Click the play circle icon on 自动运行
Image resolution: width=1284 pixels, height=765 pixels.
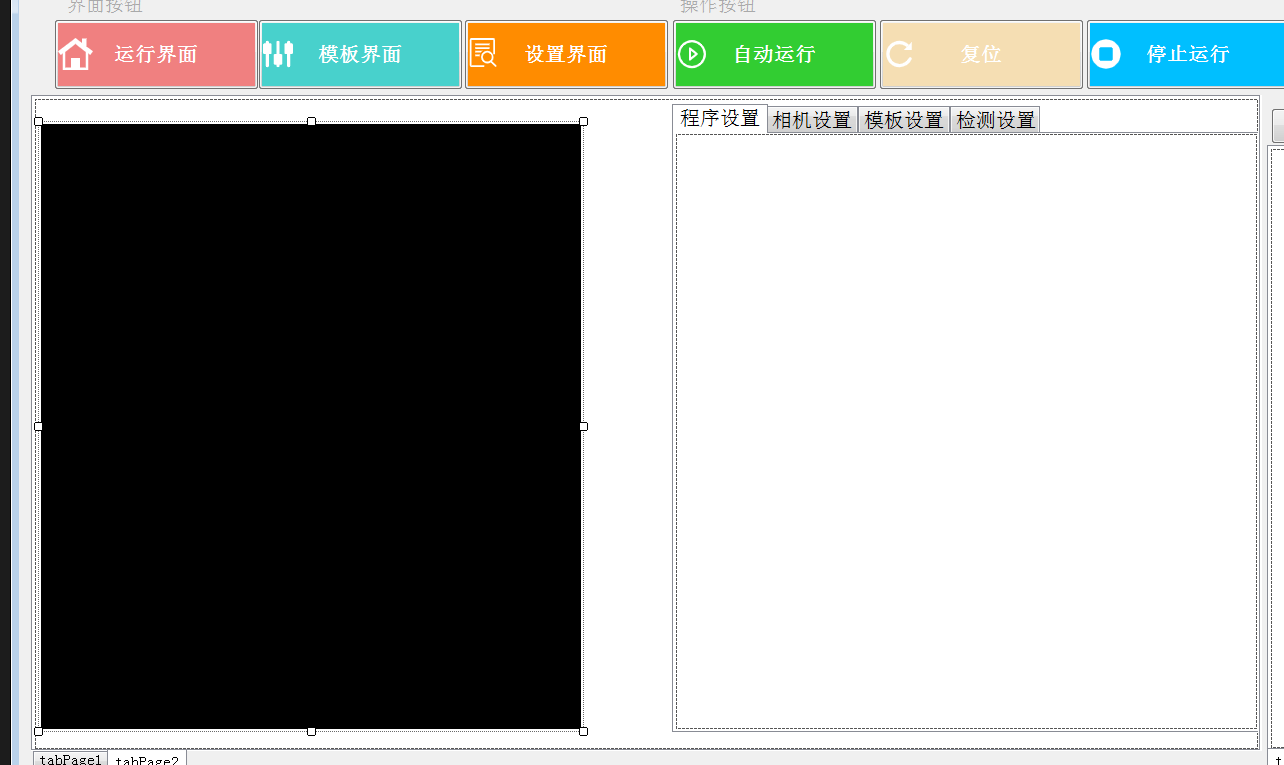click(692, 54)
